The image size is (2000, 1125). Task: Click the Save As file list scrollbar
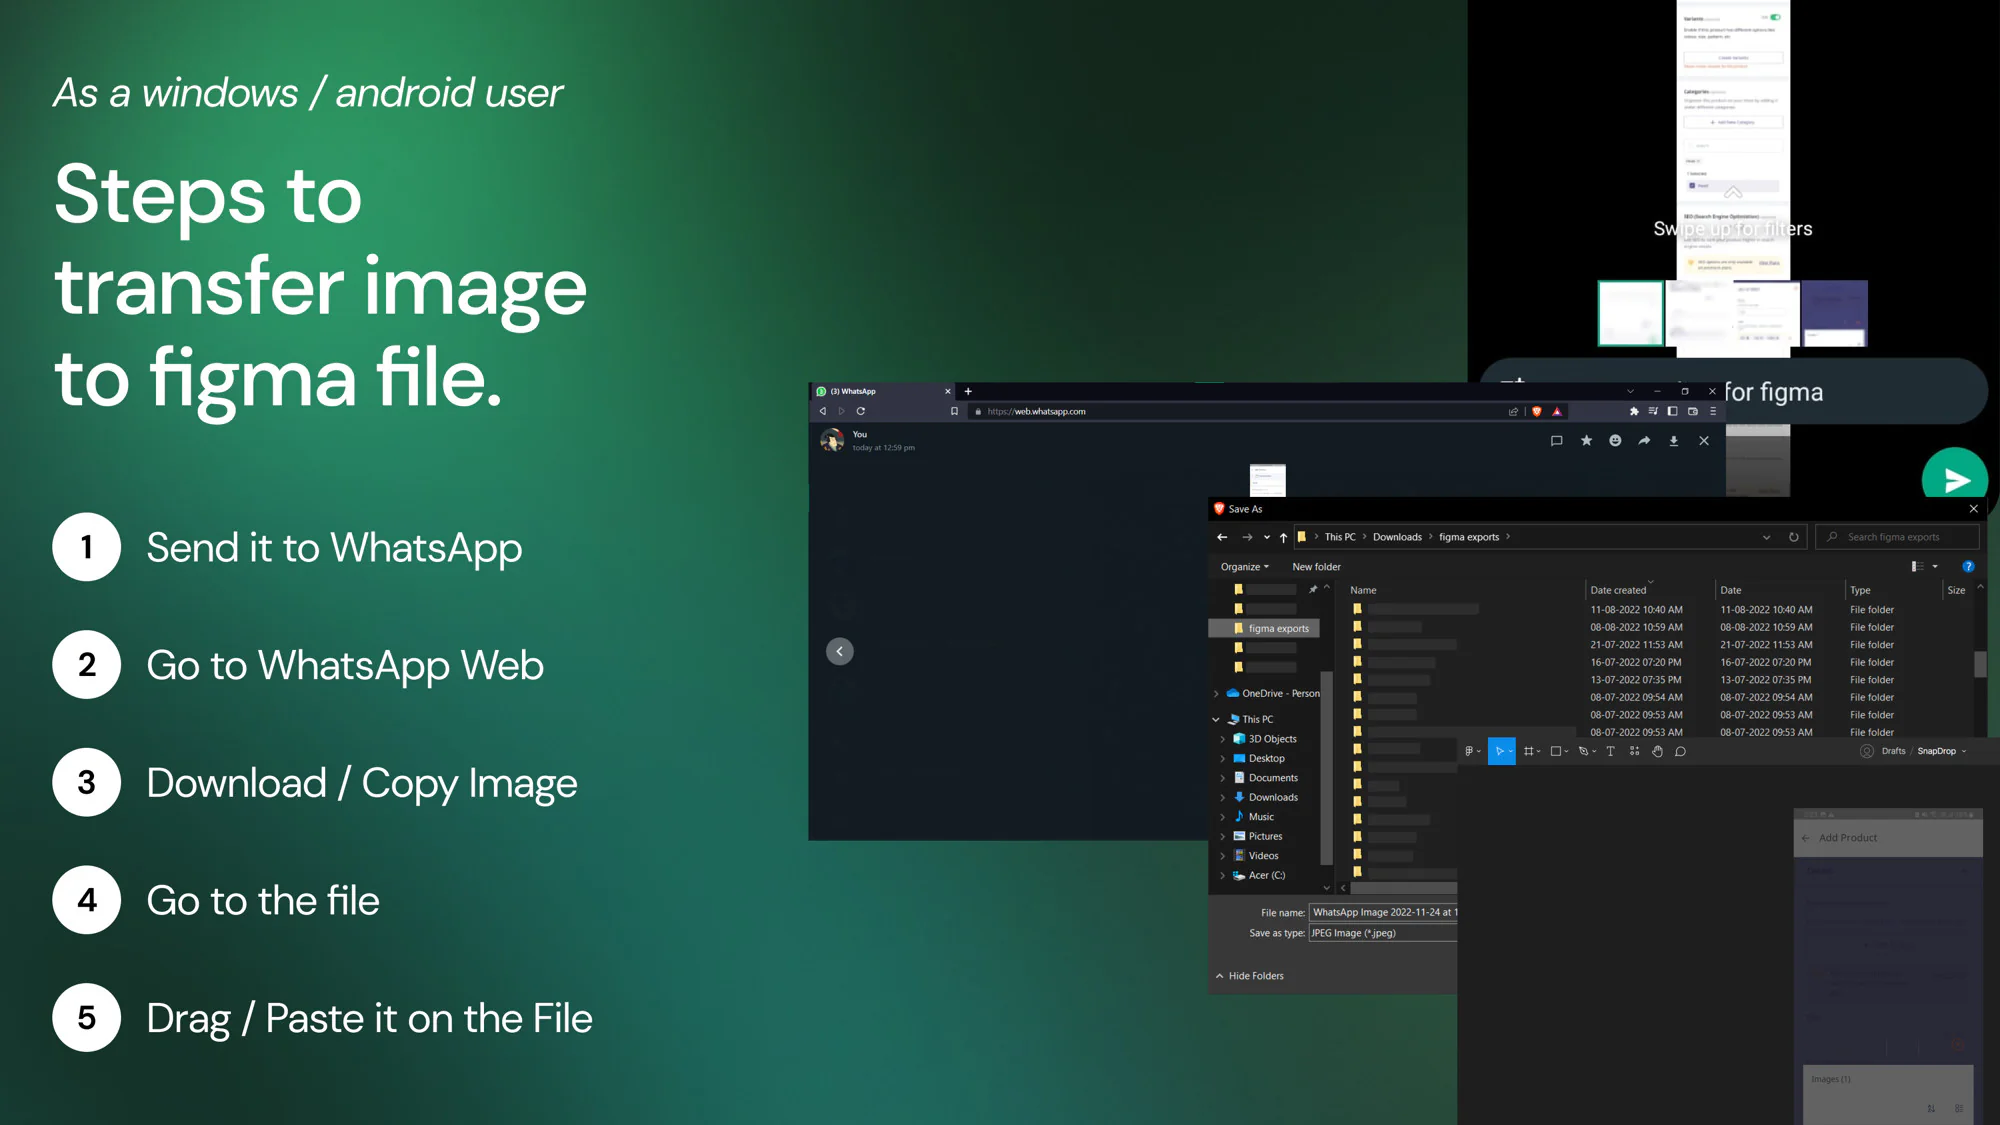tap(1980, 664)
